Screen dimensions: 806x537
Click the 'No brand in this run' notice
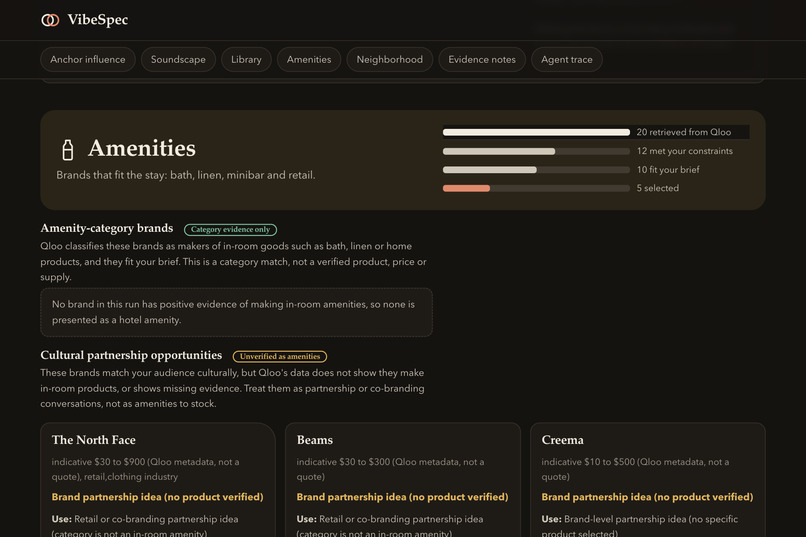(x=236, y=312)
